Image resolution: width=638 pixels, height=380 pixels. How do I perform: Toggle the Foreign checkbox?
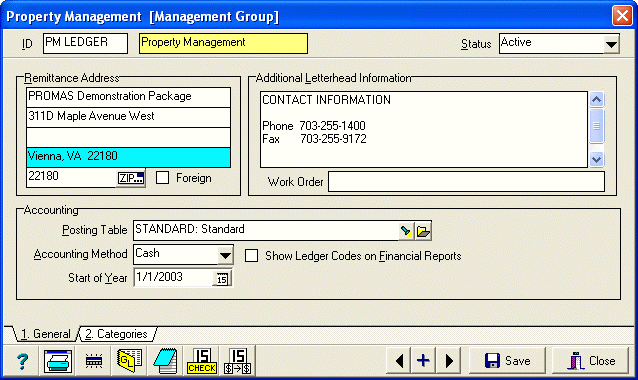(x=162, y=178)
